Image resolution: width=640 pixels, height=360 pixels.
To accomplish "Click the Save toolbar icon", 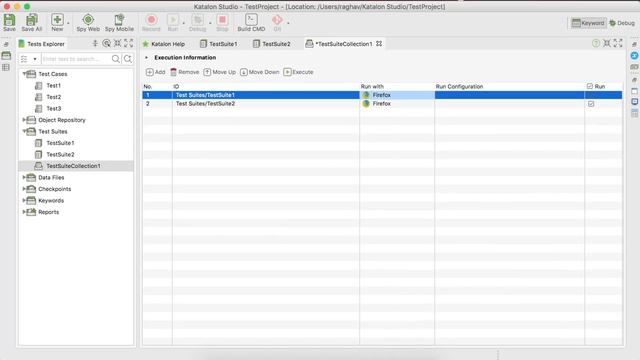I will coord(9,22).
